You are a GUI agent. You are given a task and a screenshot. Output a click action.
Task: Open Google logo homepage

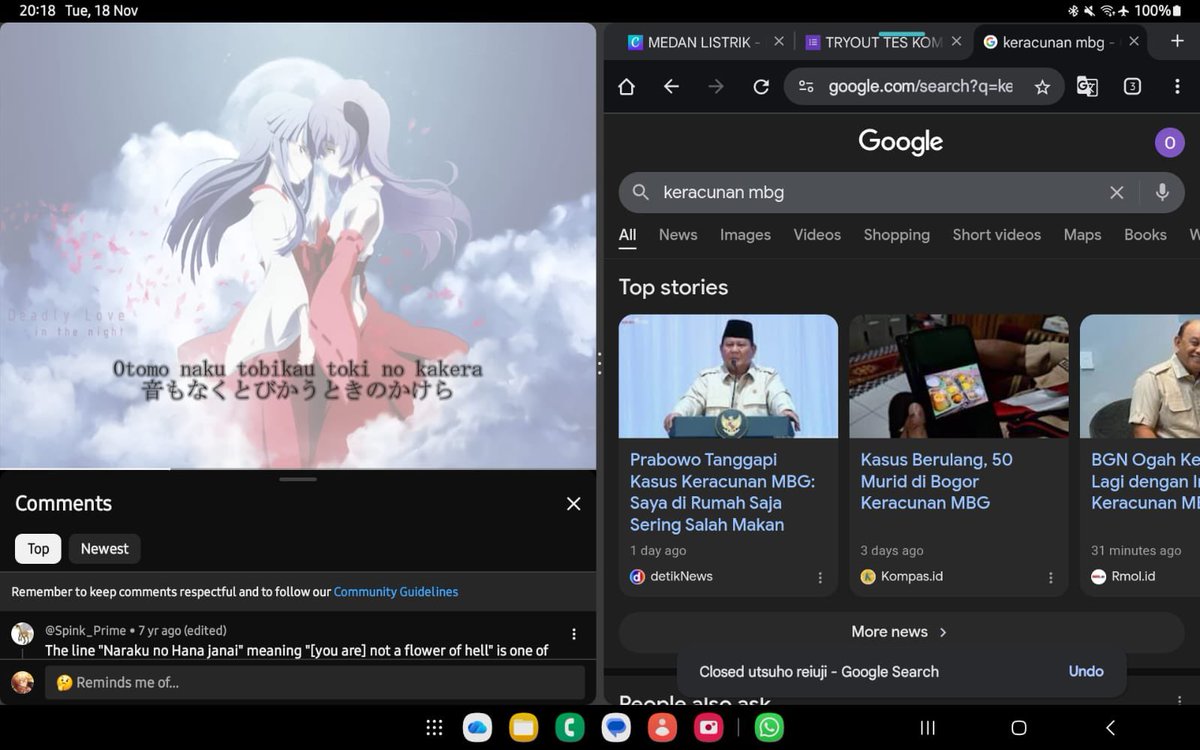click(901, 143)
